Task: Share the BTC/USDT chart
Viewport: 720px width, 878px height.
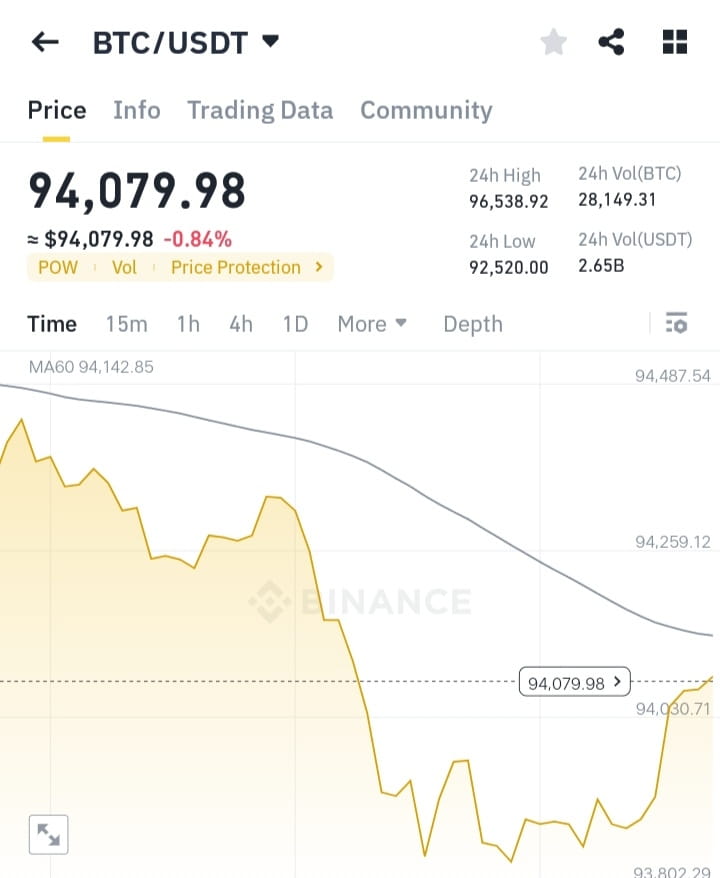Action: [x=611, y=42]
